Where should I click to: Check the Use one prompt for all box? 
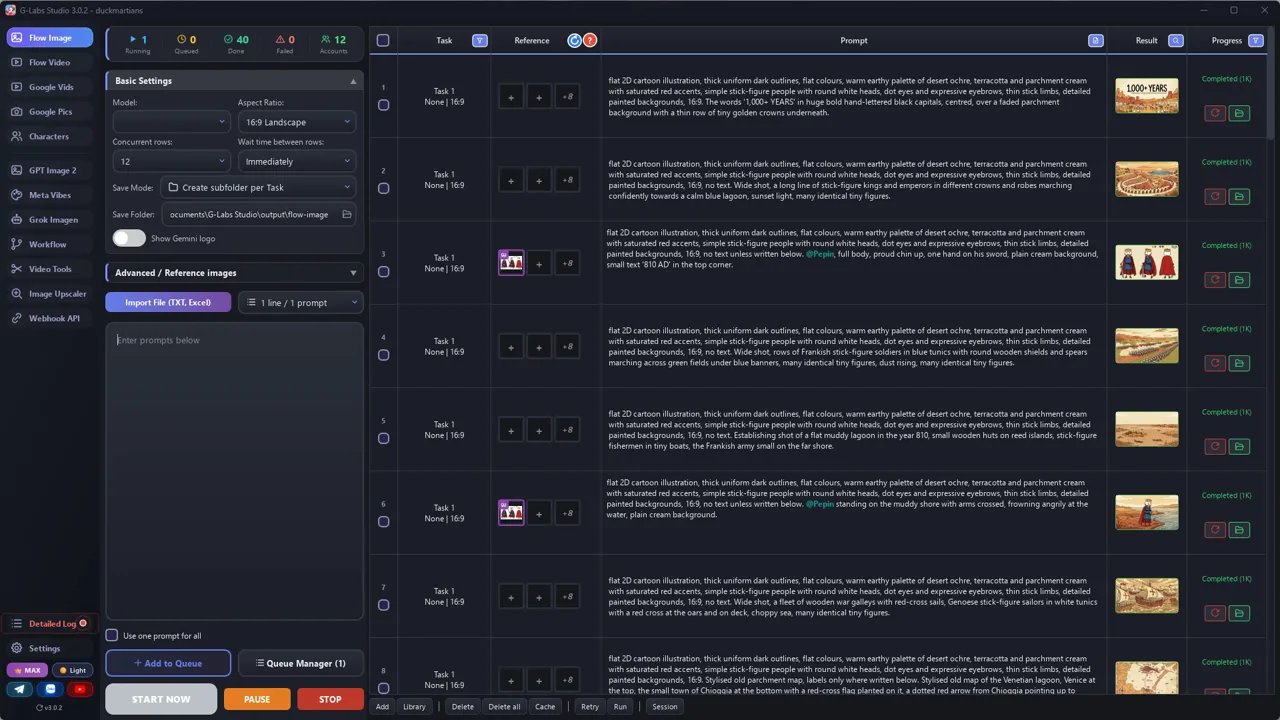(112, 635)
